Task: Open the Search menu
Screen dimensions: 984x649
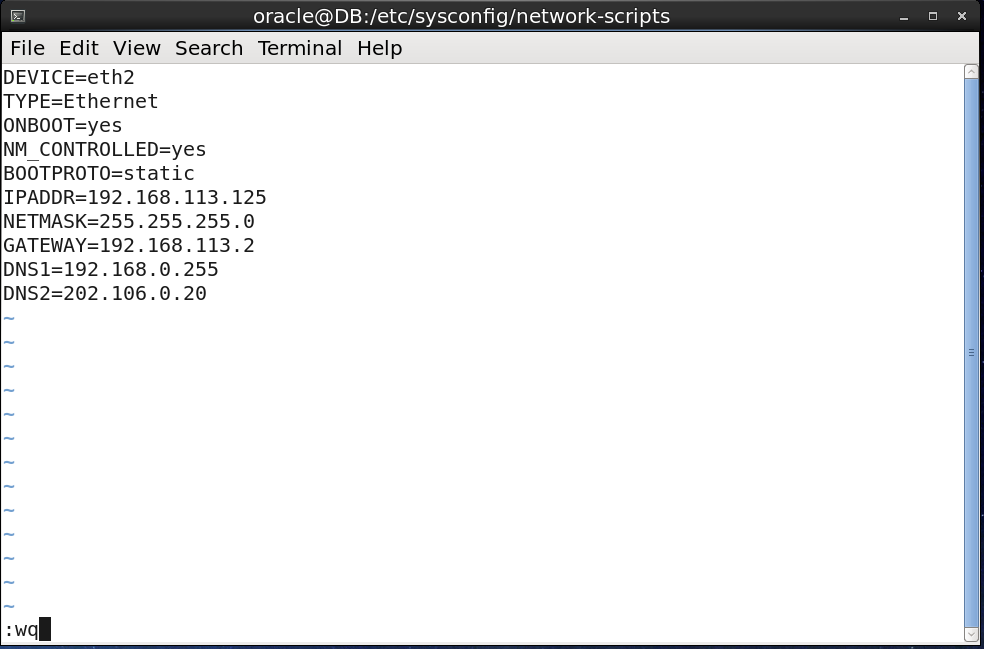Action: [x=209, y=48]
